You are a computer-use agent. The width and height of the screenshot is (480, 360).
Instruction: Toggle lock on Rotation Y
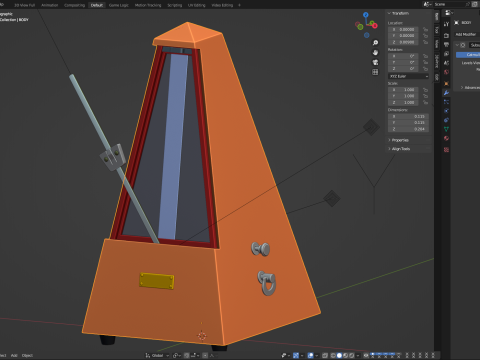tap(425, 62)
